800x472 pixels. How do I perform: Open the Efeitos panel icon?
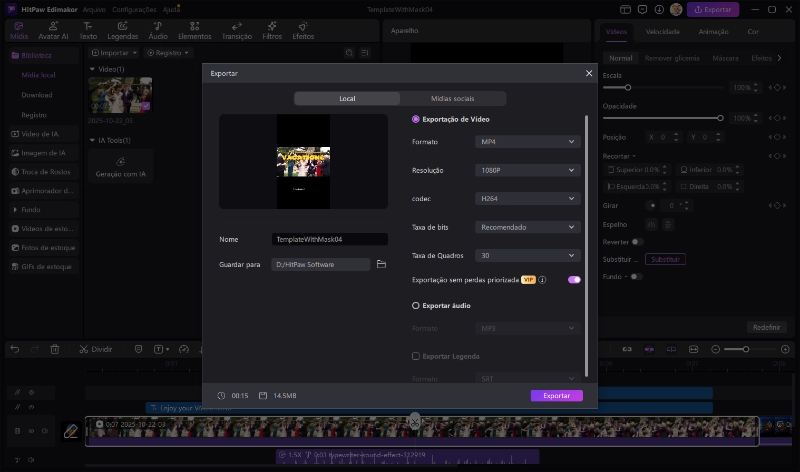[x=302, y=30]
